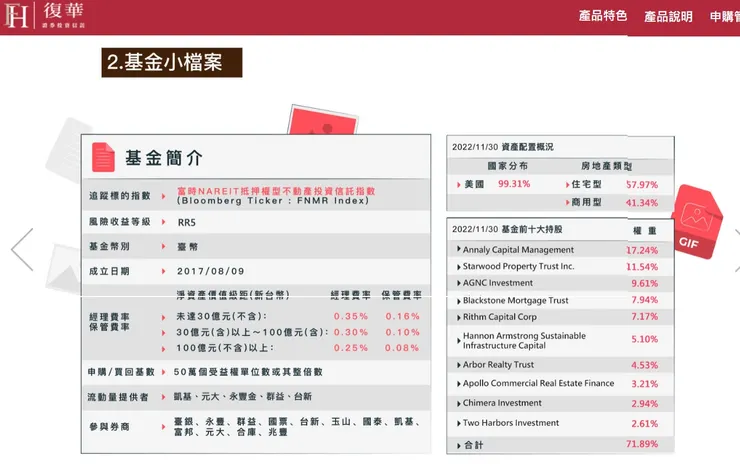740x466 pixels.
Task: Select the Rithm Capital Corp row
Action: click(560, 317)
